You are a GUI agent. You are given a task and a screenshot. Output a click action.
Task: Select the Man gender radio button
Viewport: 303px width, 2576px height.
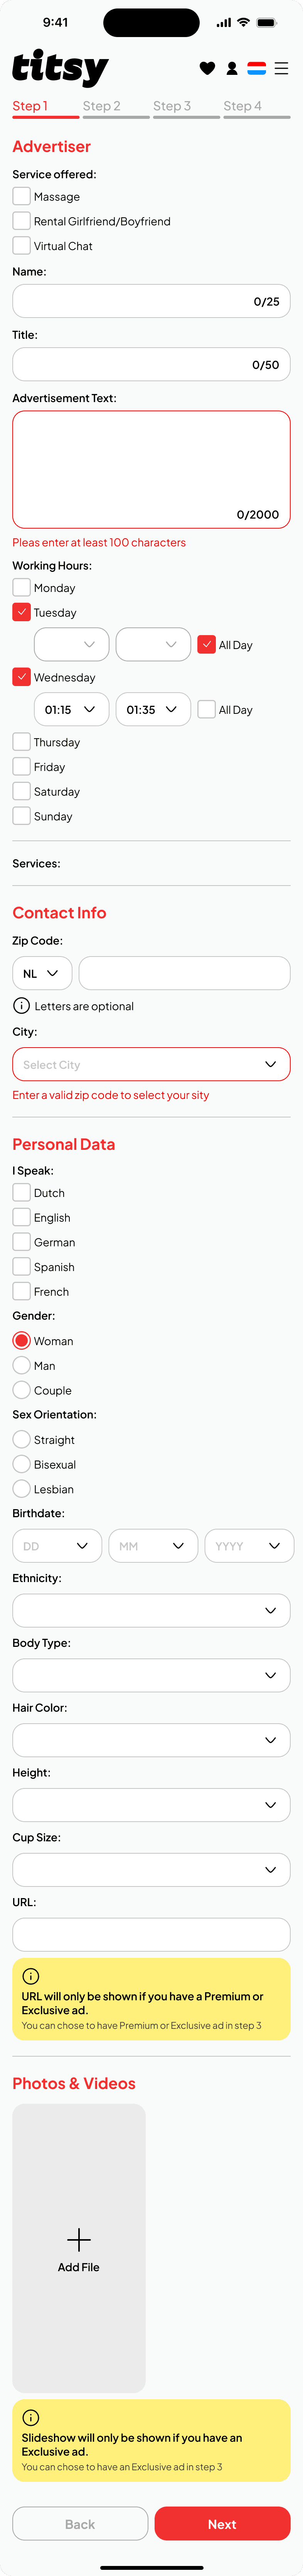21,1366
